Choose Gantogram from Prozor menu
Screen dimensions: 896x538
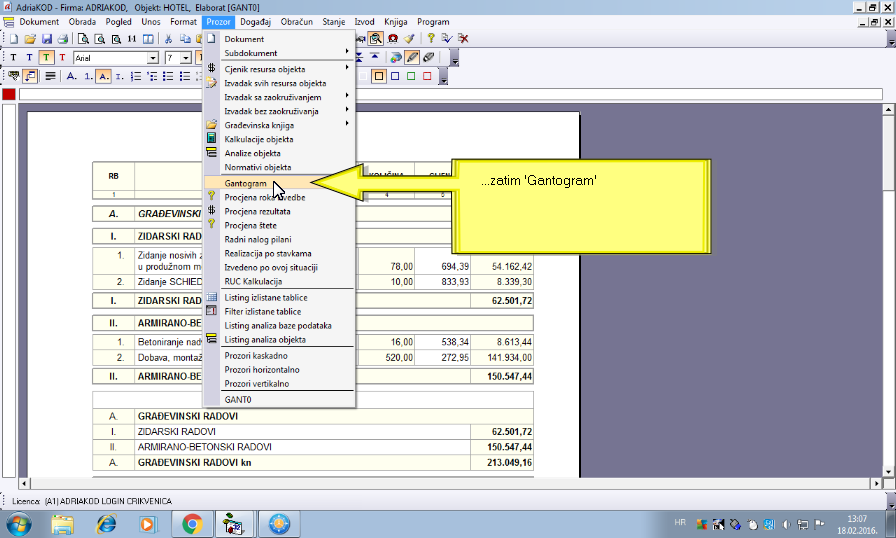coord(279,183)
